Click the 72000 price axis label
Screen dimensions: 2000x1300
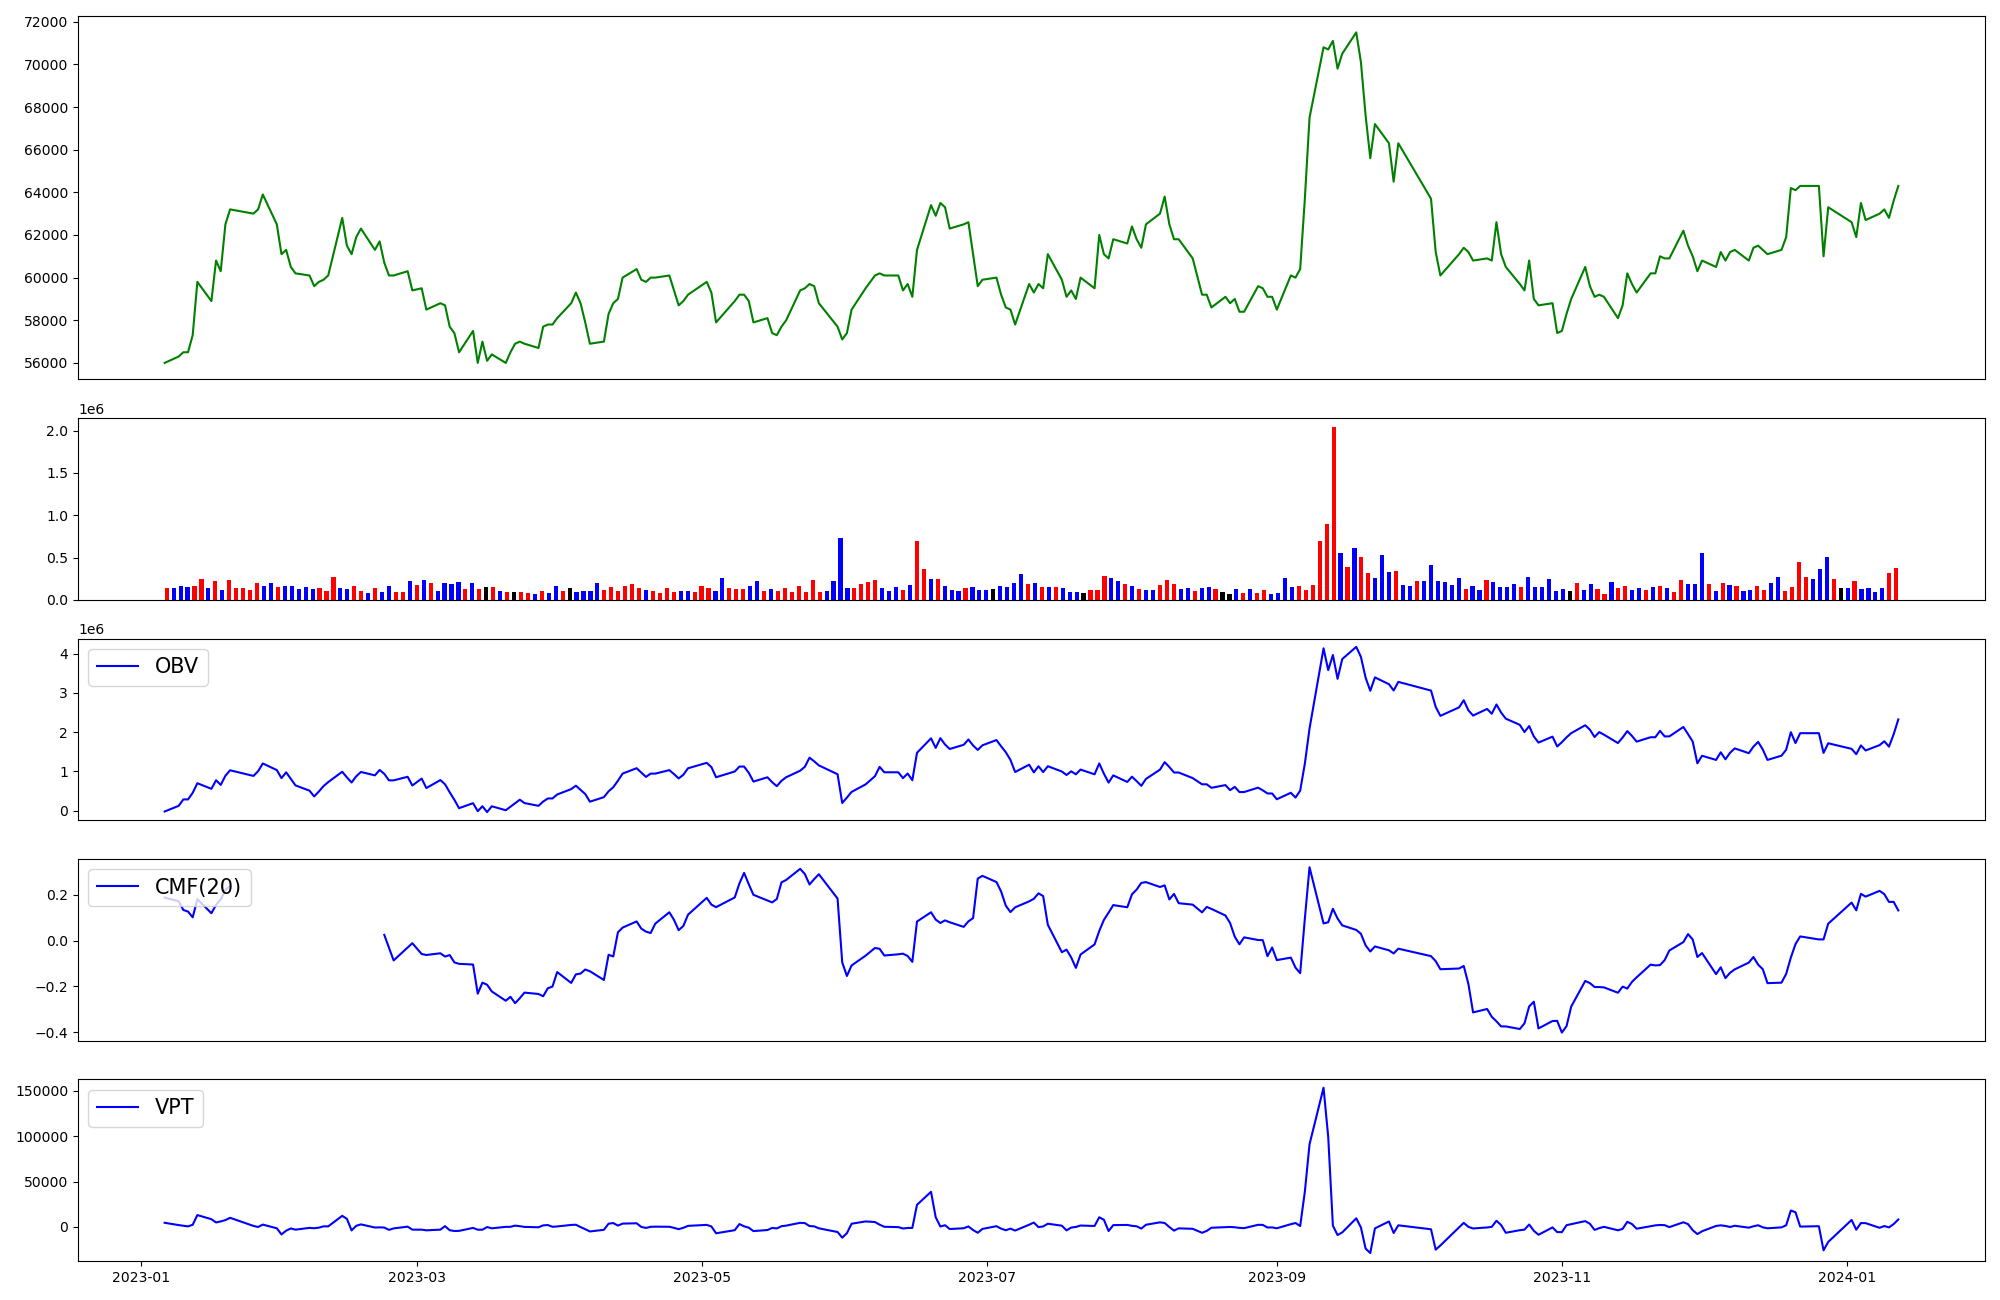coord(44,22)
